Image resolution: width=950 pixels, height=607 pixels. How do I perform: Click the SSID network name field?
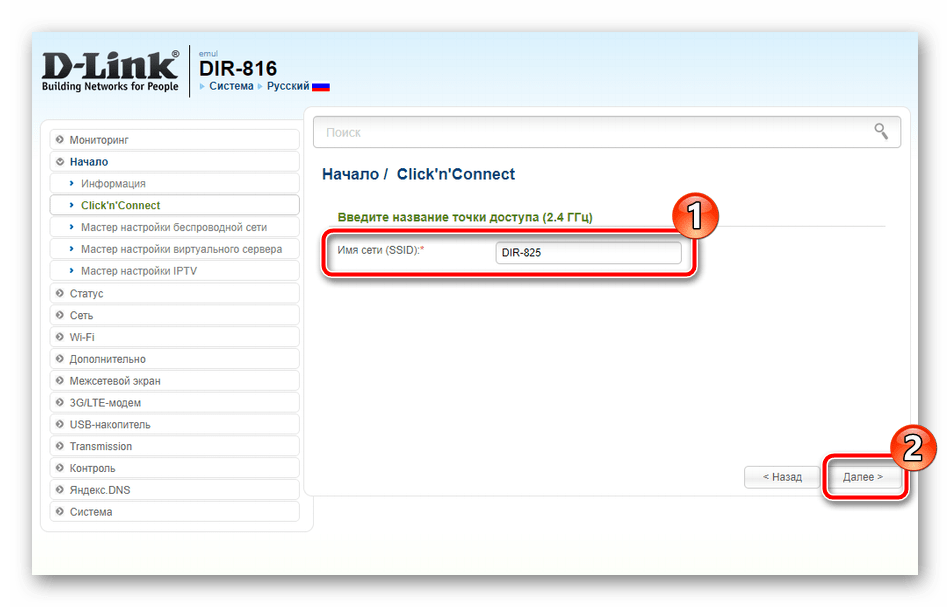click(x=588, y=253)
